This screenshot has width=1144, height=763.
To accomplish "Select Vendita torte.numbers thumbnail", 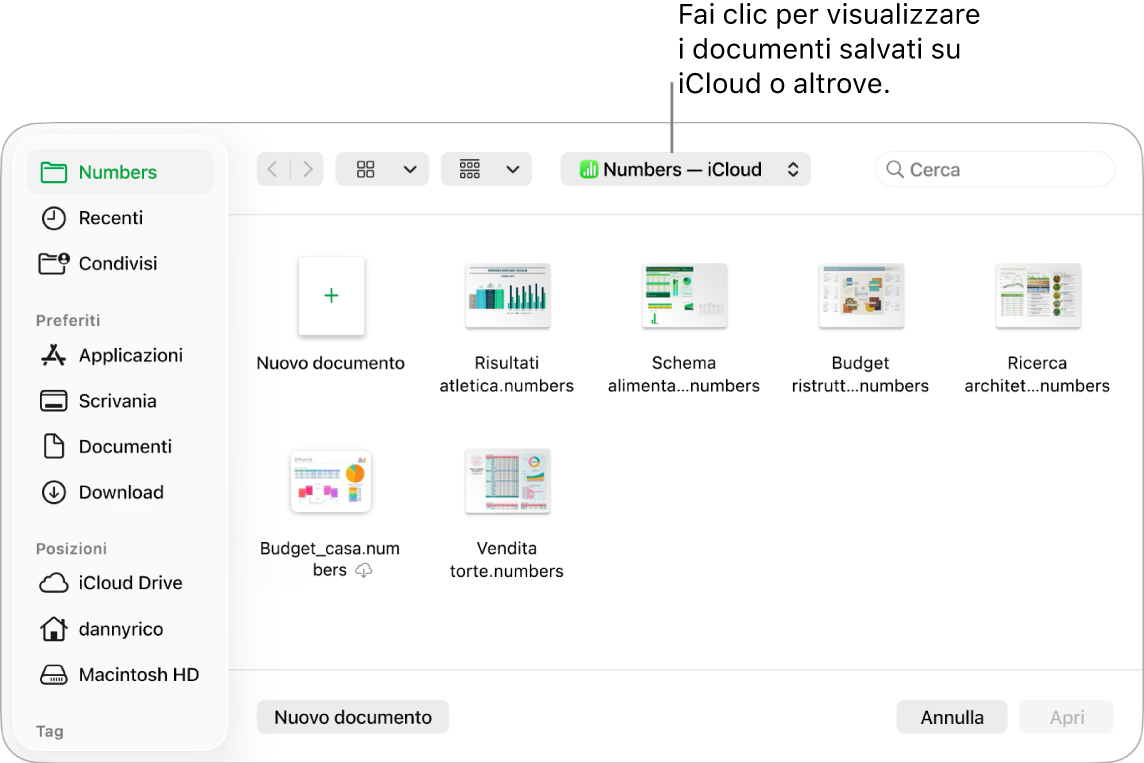I will click(x=508, y=481).
